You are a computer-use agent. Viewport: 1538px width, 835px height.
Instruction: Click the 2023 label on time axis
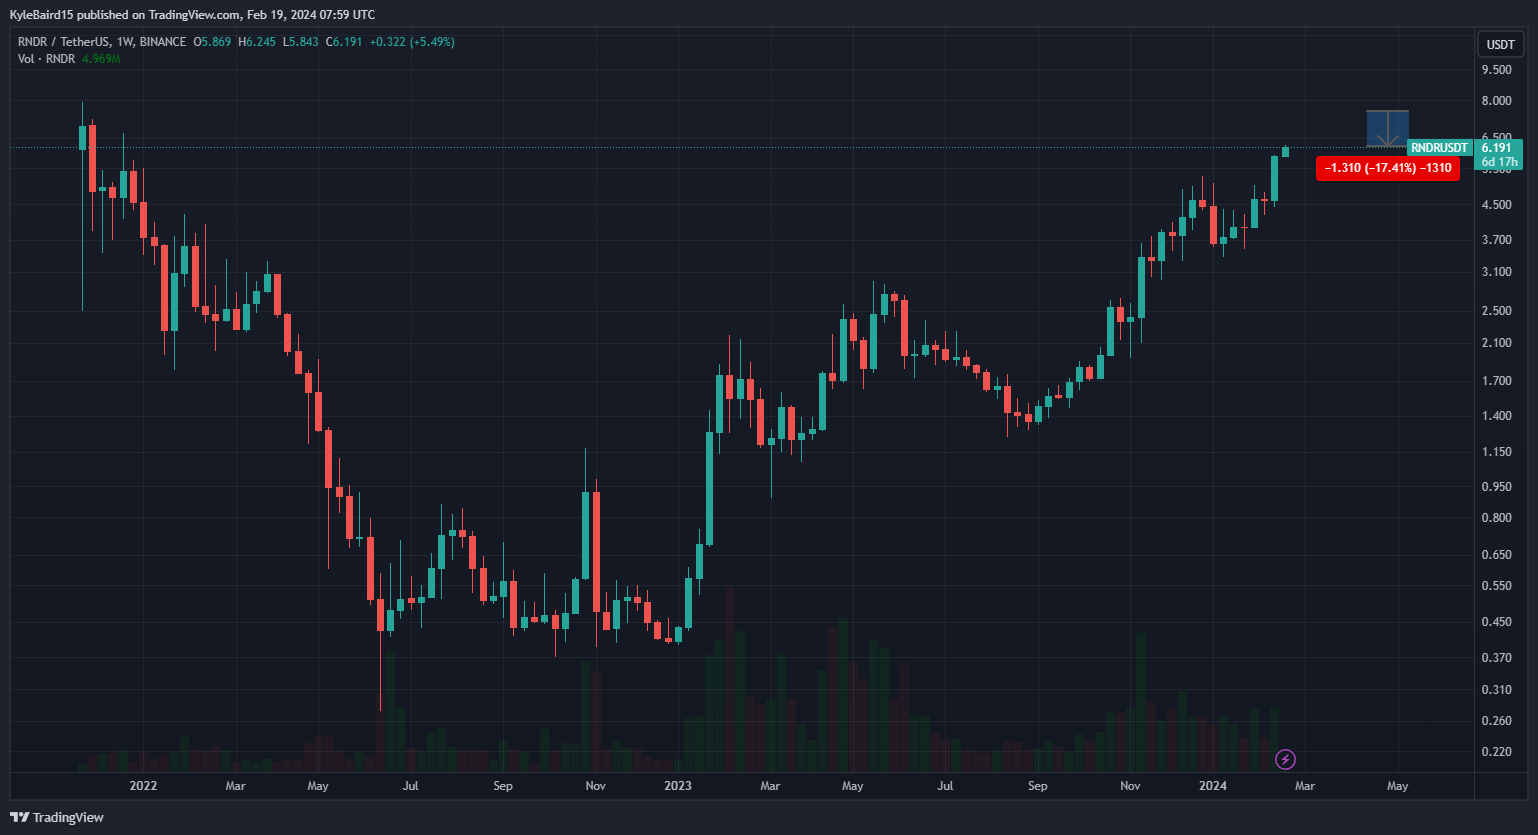coord(678,786)
